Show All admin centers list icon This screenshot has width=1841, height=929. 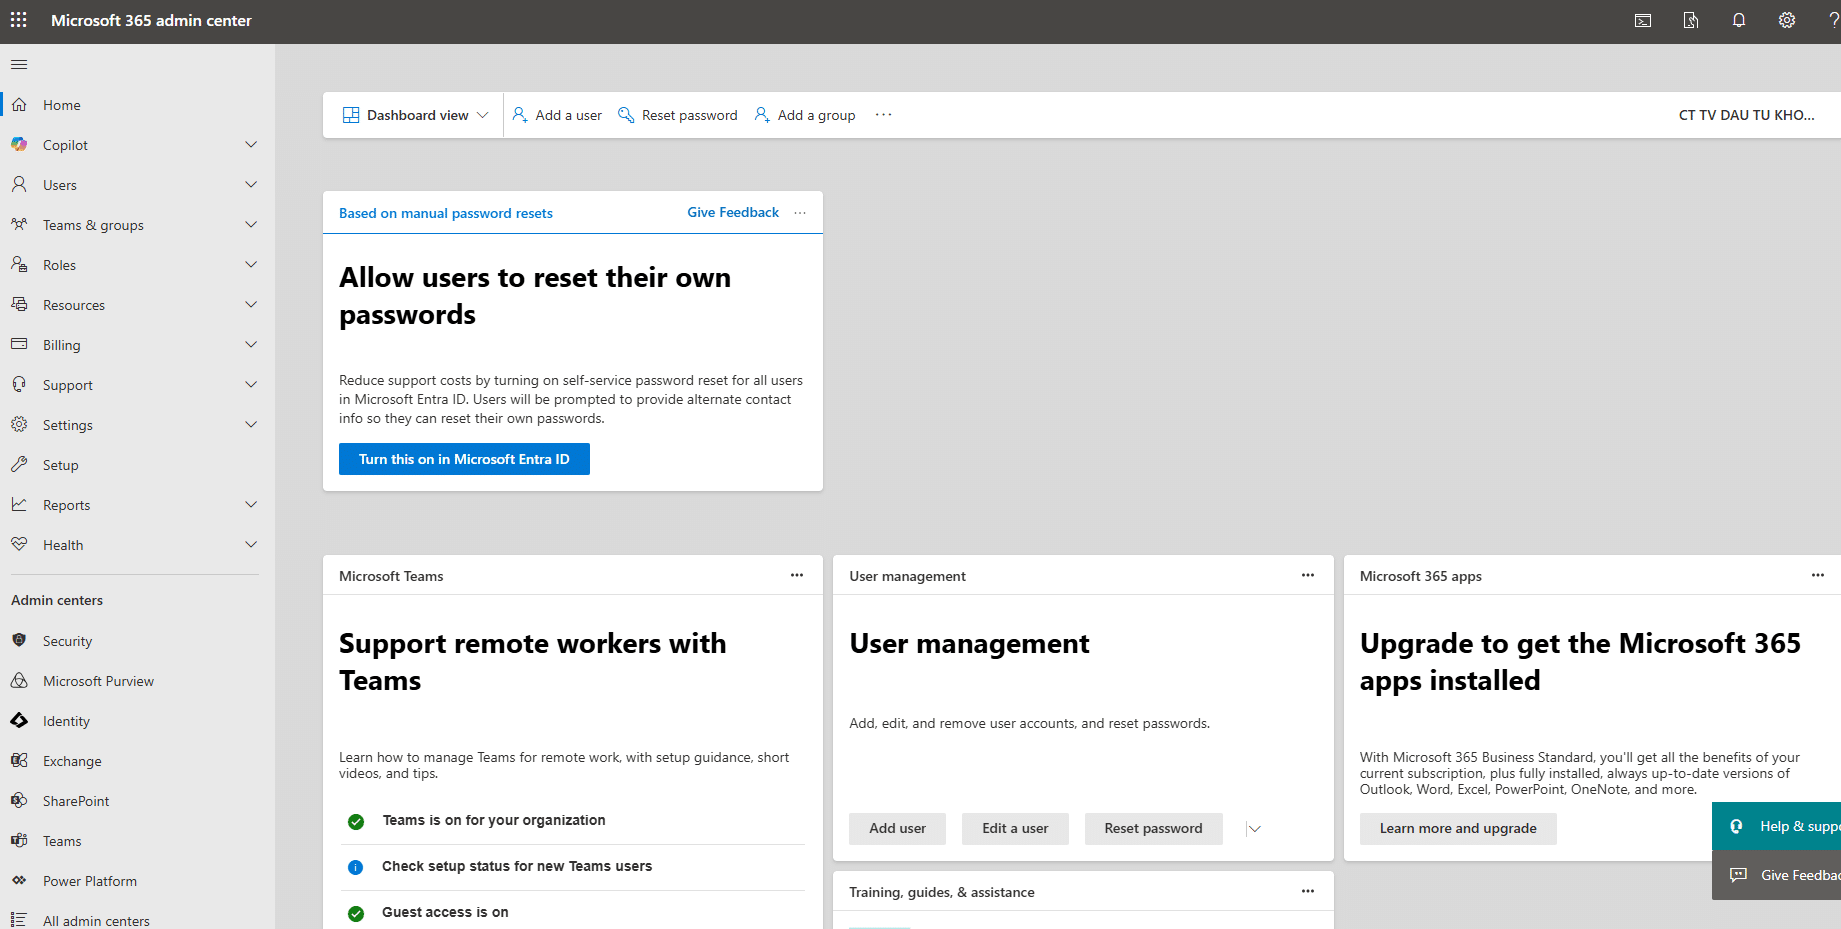19,920
